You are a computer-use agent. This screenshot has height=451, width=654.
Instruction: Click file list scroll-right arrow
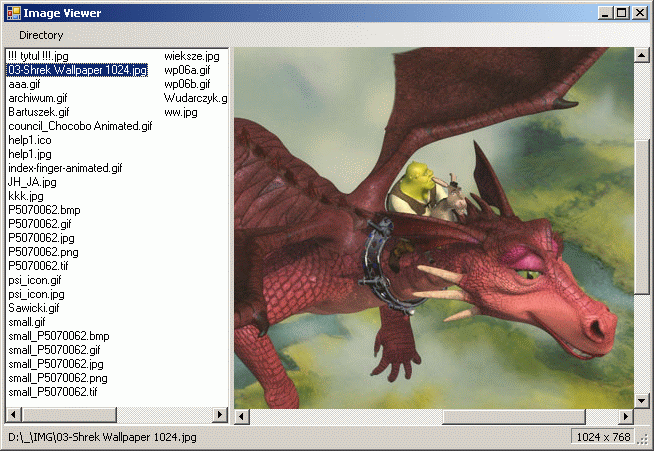click(220, 415)
